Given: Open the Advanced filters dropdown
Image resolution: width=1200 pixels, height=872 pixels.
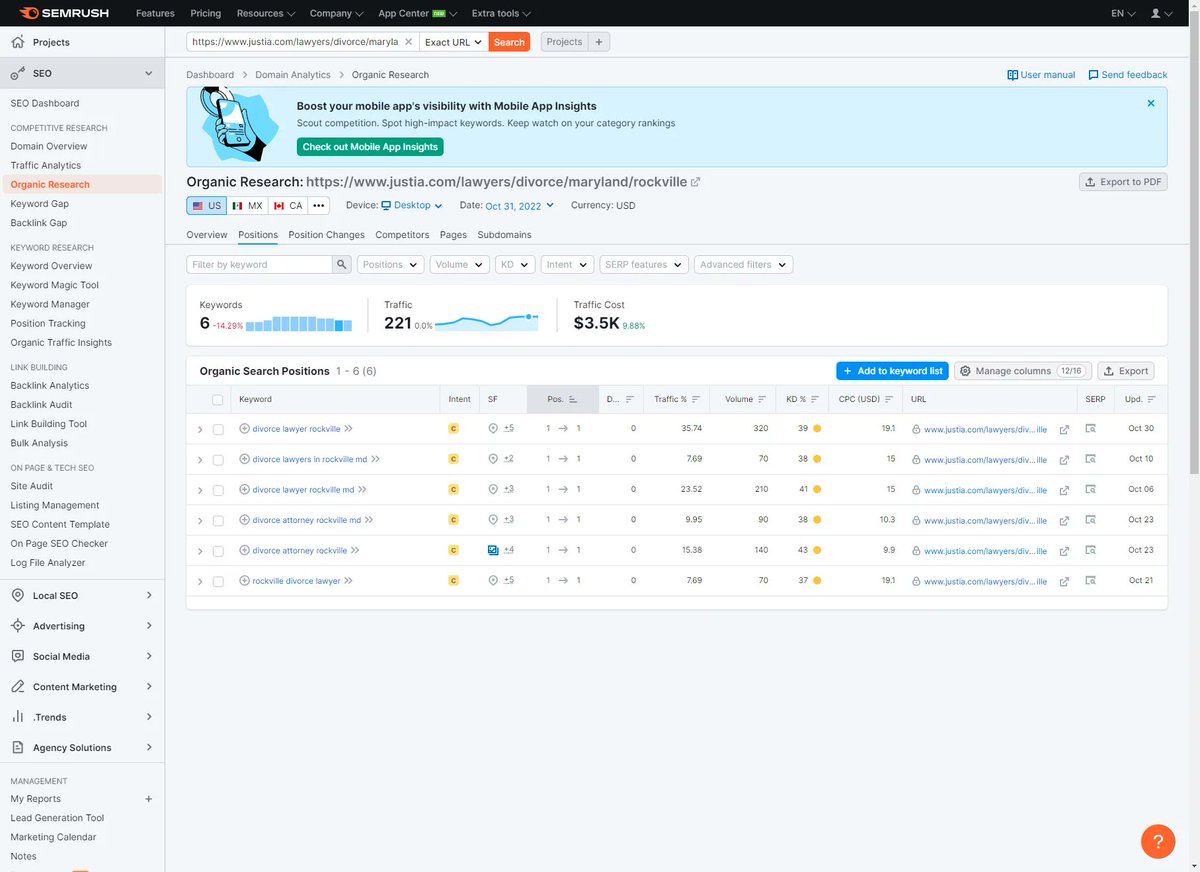Looking at the screenshot, I should [x=743, y=265].
